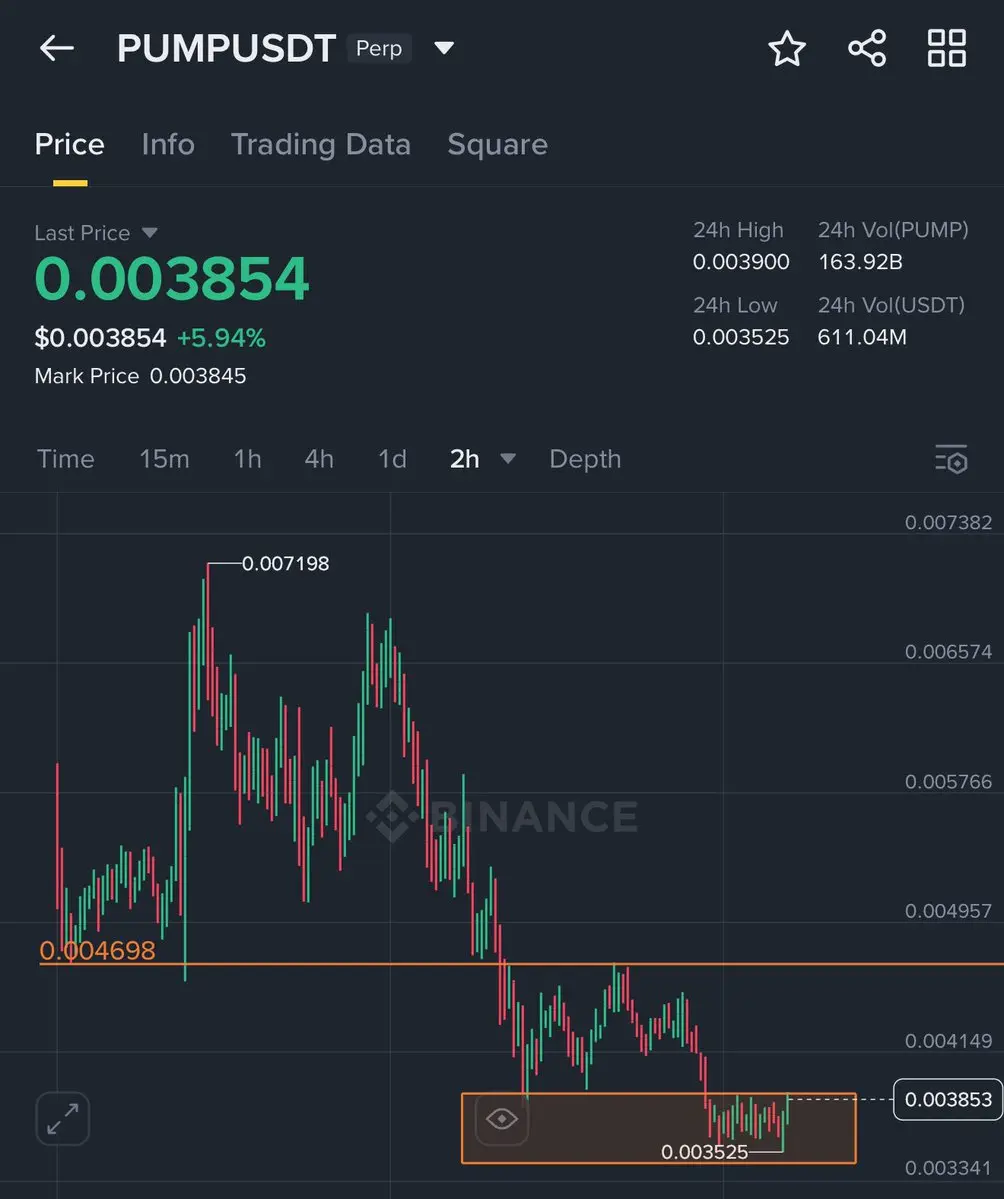The width and height of the screenshot is (1004, 1199).
Task: Open the Square tab
Action: (x=498, y=145)
